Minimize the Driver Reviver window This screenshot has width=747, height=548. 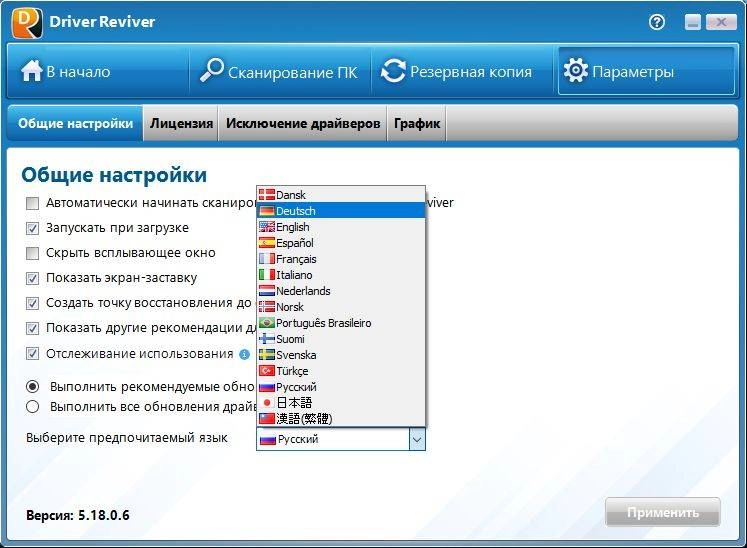(693, 22)
